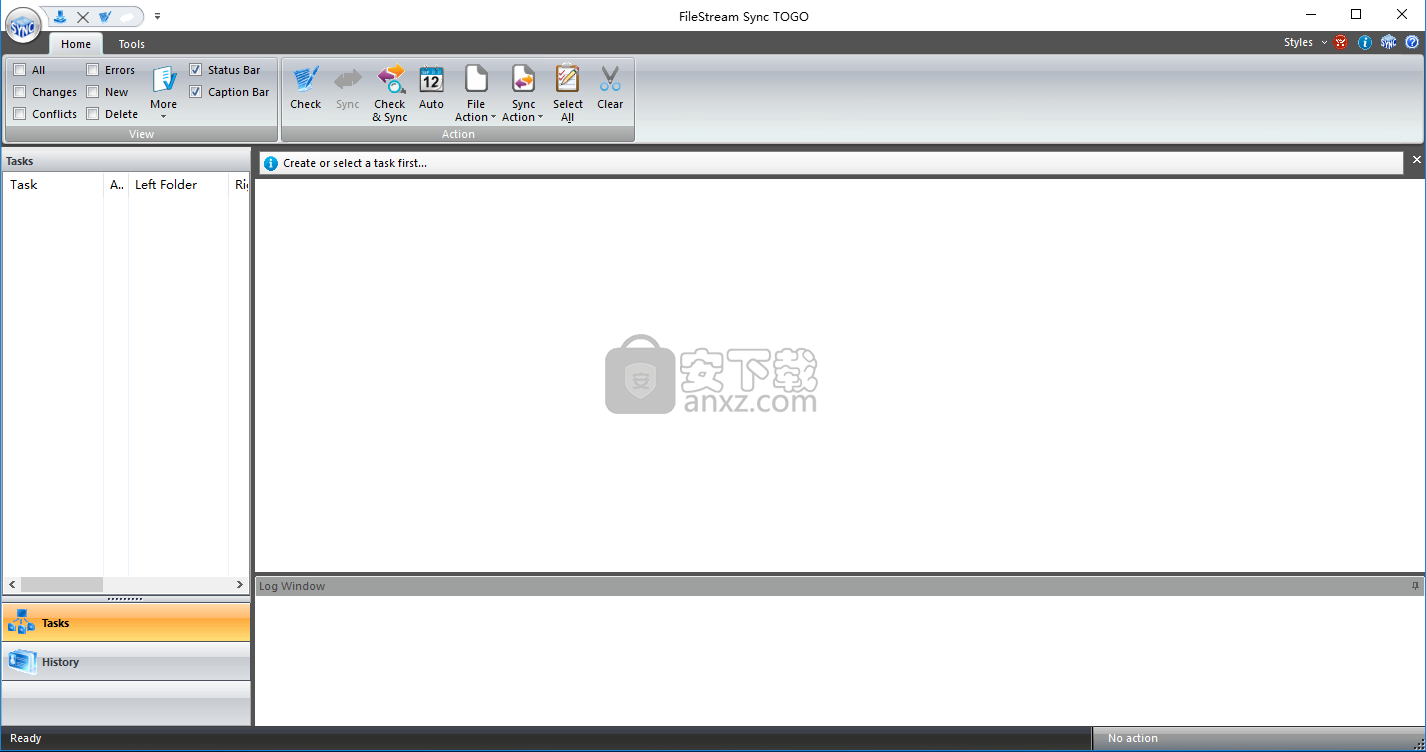
Task: Open the round SYNC application menu button
Action: pyautogui.click(x=22, y=26)
